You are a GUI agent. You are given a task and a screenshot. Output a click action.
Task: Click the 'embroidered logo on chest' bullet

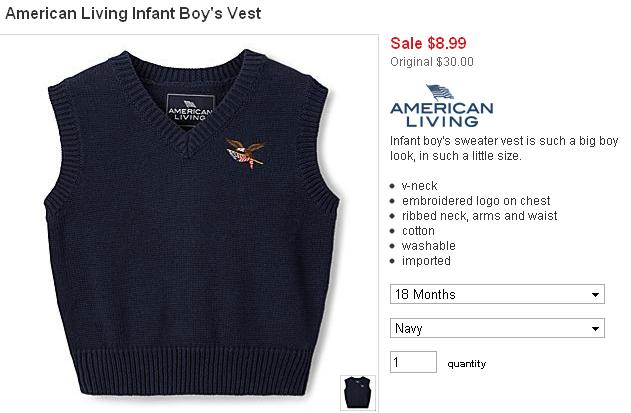476,200
